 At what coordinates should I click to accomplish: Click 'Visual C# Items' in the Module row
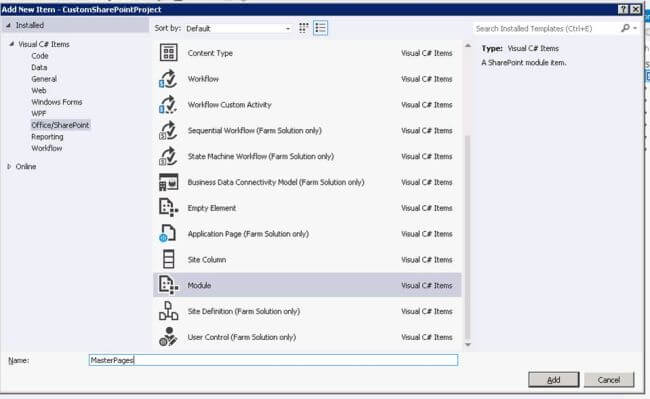pyautogui.click(x=427, y=285)
